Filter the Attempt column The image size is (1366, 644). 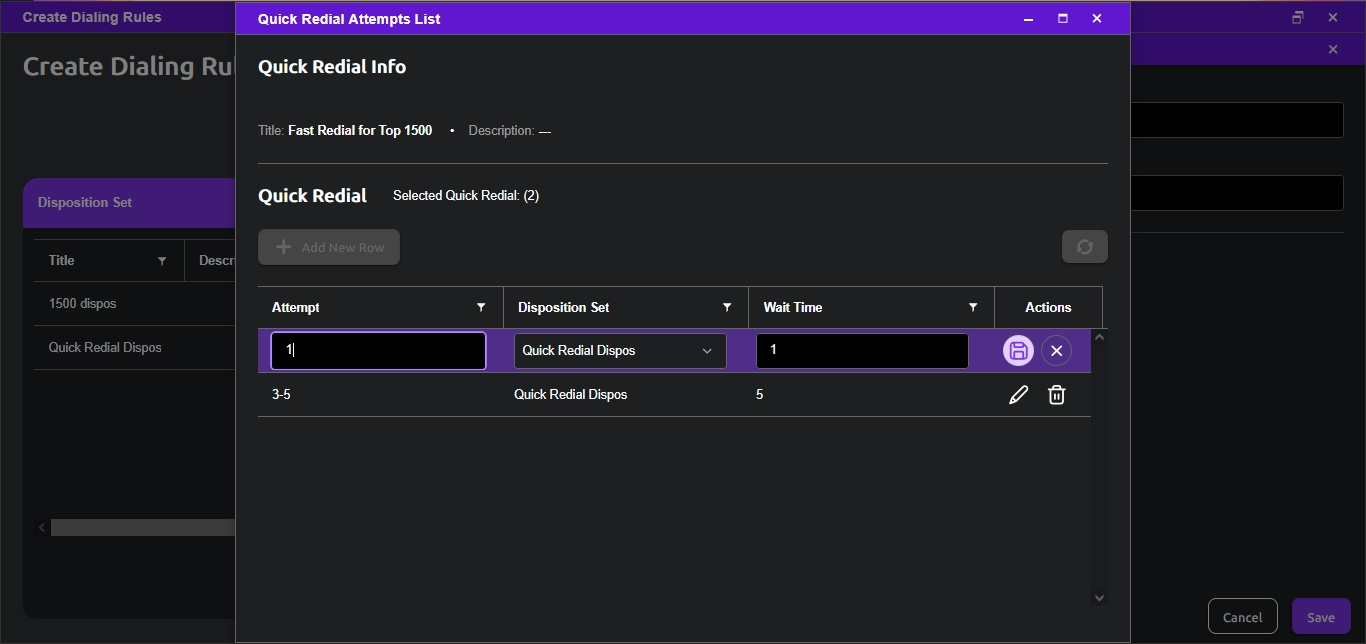pyautogui.click(x=481, y=307)
